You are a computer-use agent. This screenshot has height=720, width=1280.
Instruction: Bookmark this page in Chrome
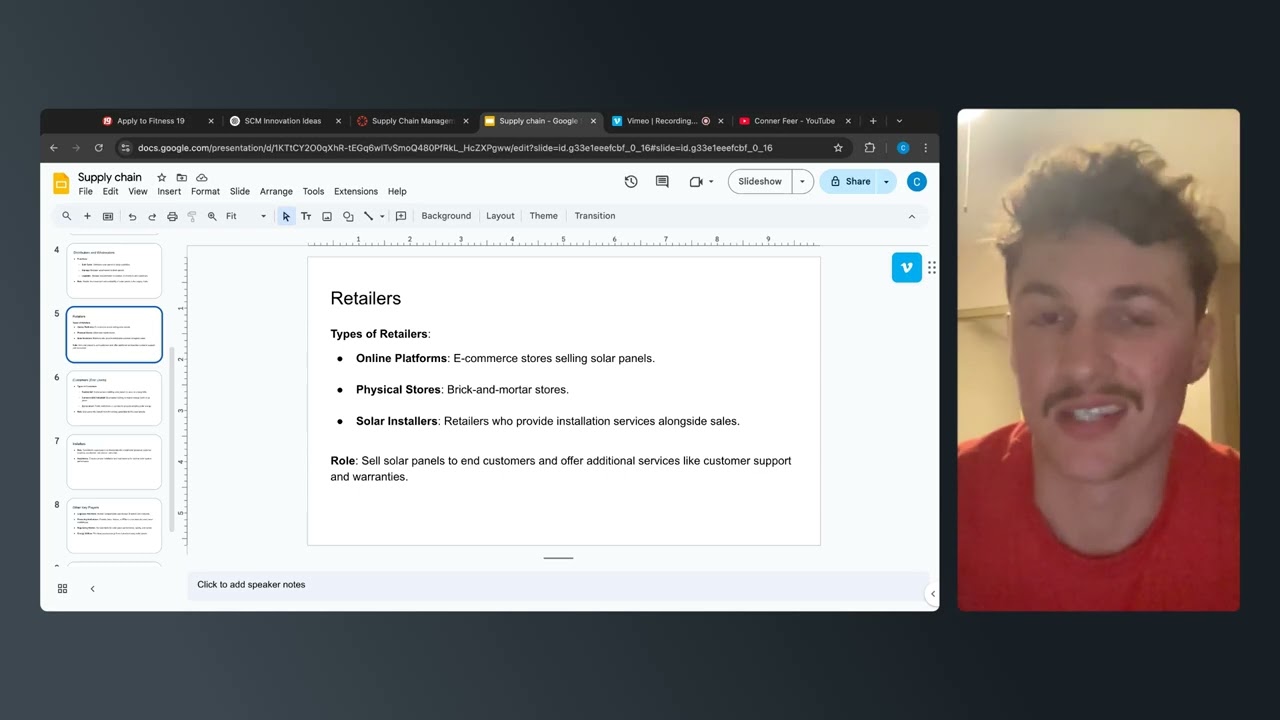tap(838, 148)
